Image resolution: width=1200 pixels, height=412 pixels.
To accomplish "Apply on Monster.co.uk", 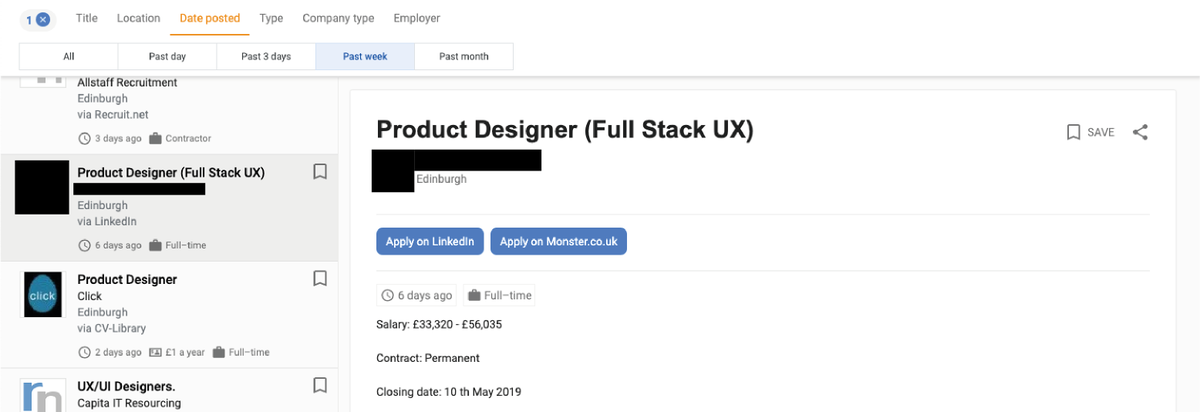I will pyautogui.click(x=558, y=241).
